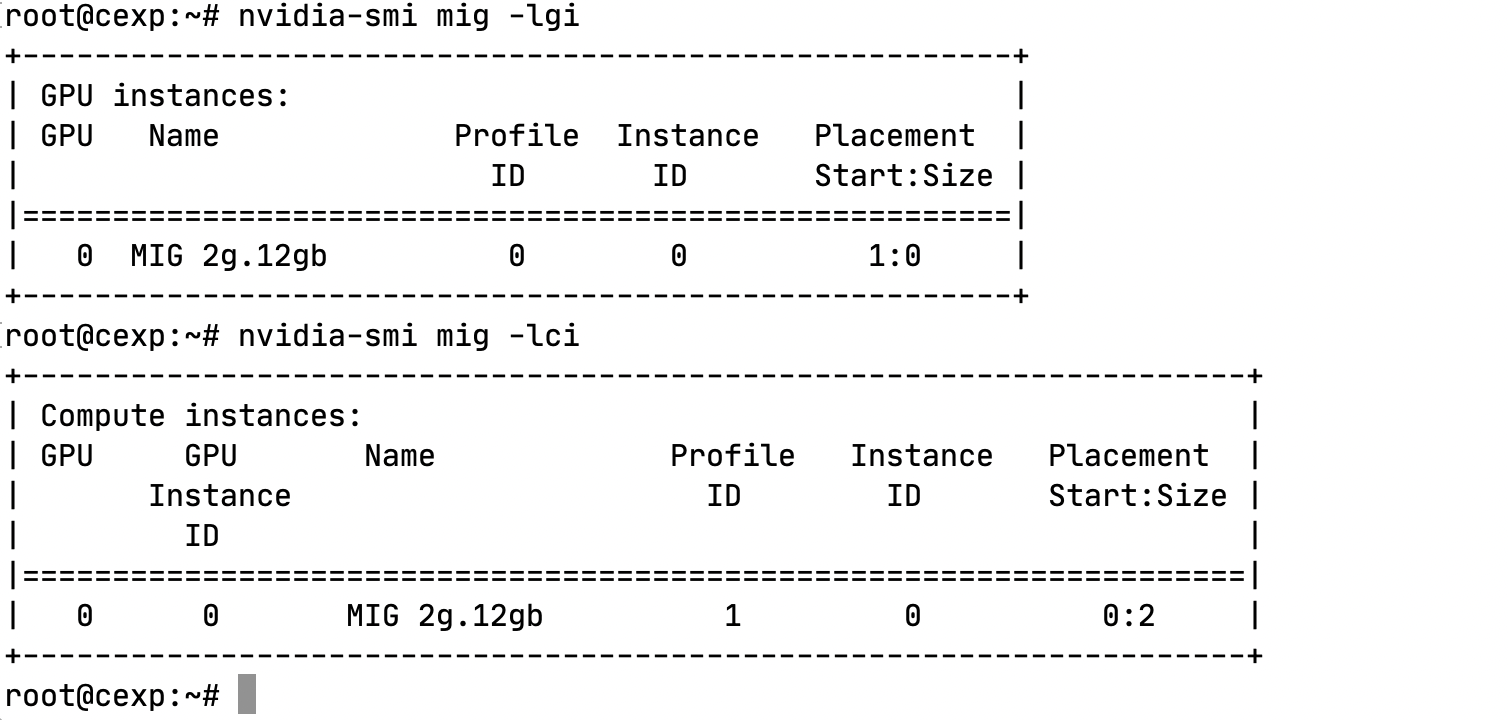The height and width of the screenshot is (720, 1508).
Task: Click the 'Compute instances:' heading
Action: (201, 416)
